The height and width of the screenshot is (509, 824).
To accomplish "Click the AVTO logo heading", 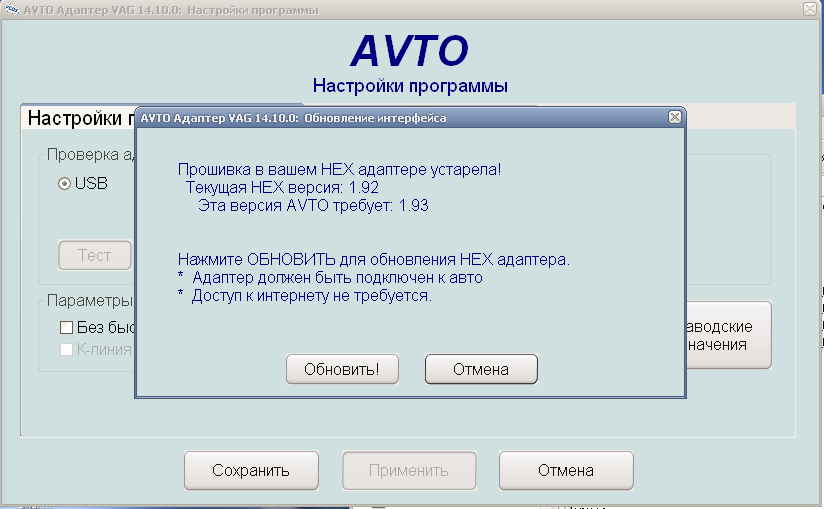I will coord(409,51).
